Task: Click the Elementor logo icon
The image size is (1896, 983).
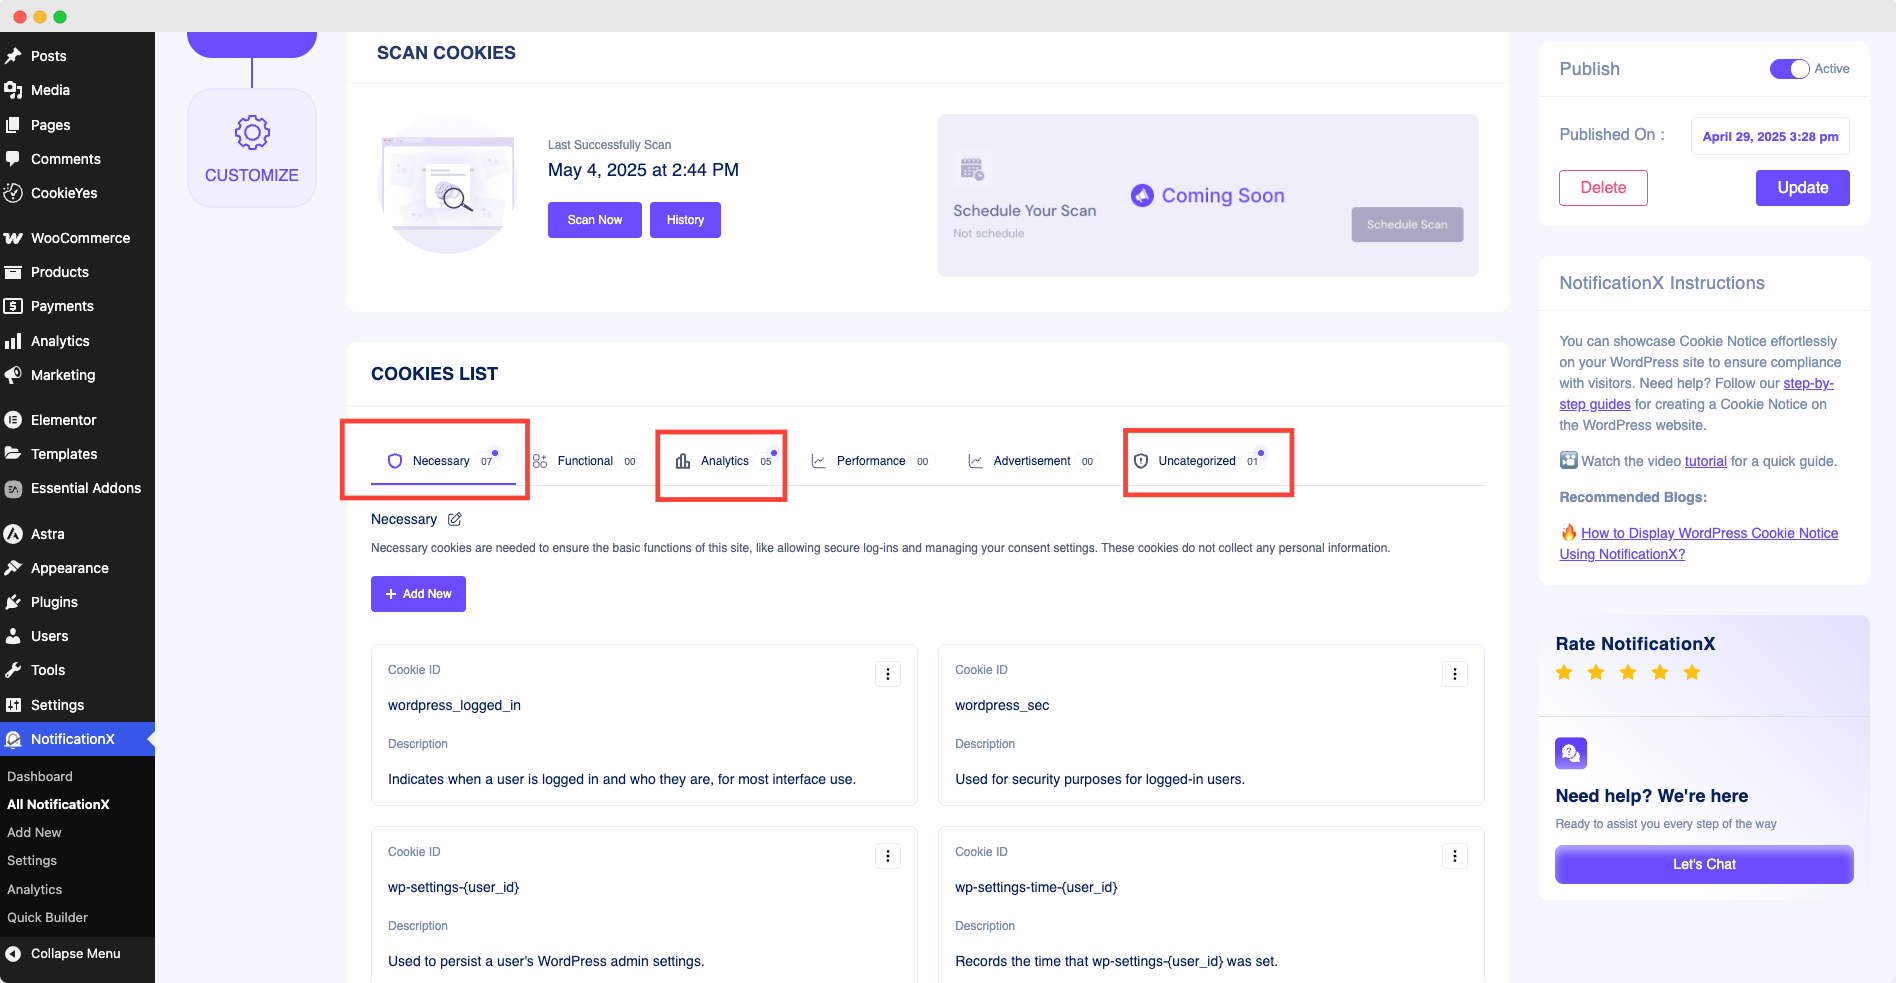Action: 13,420
